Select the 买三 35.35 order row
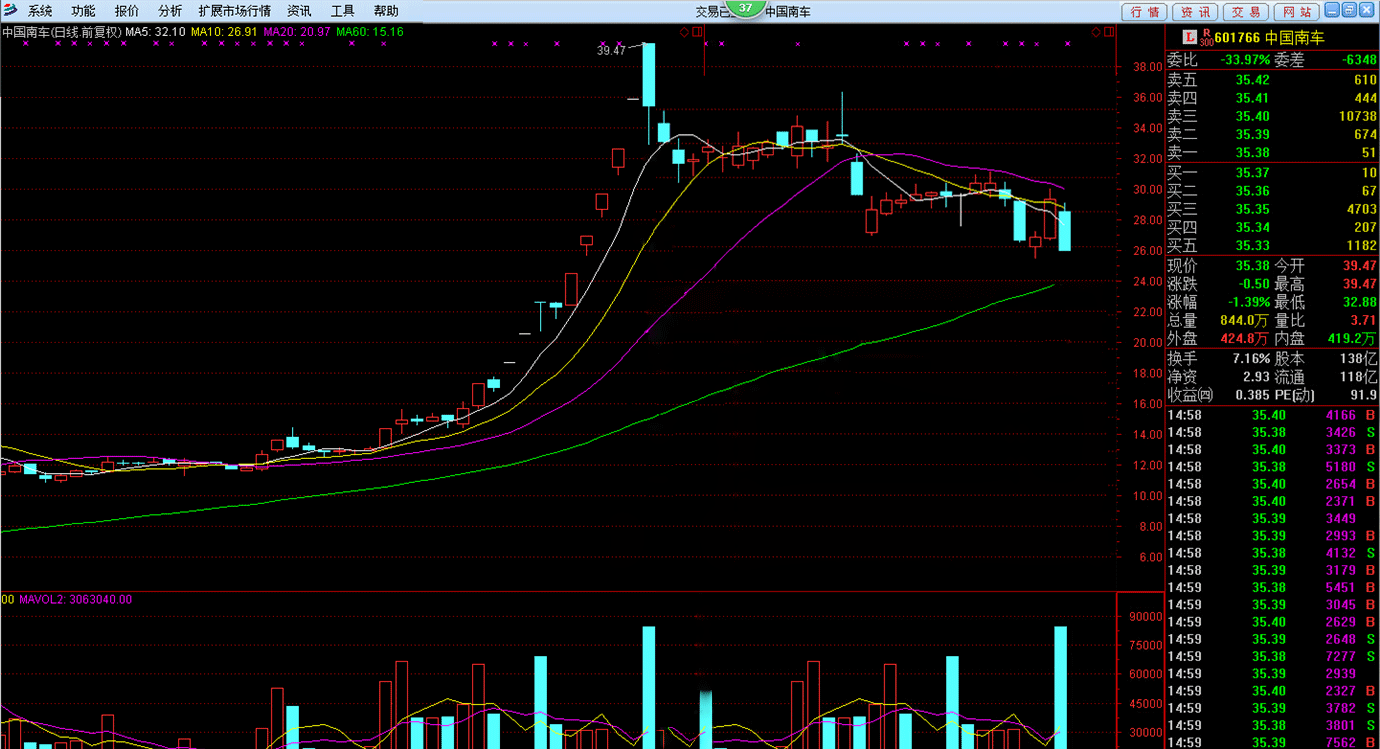 click(x=1272, y=209)
